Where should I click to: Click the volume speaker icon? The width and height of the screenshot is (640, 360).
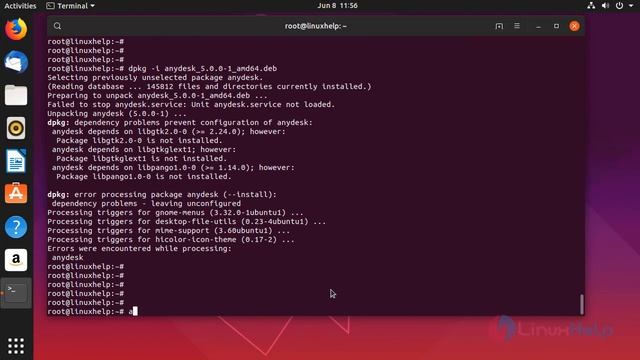tap(605, 6)
